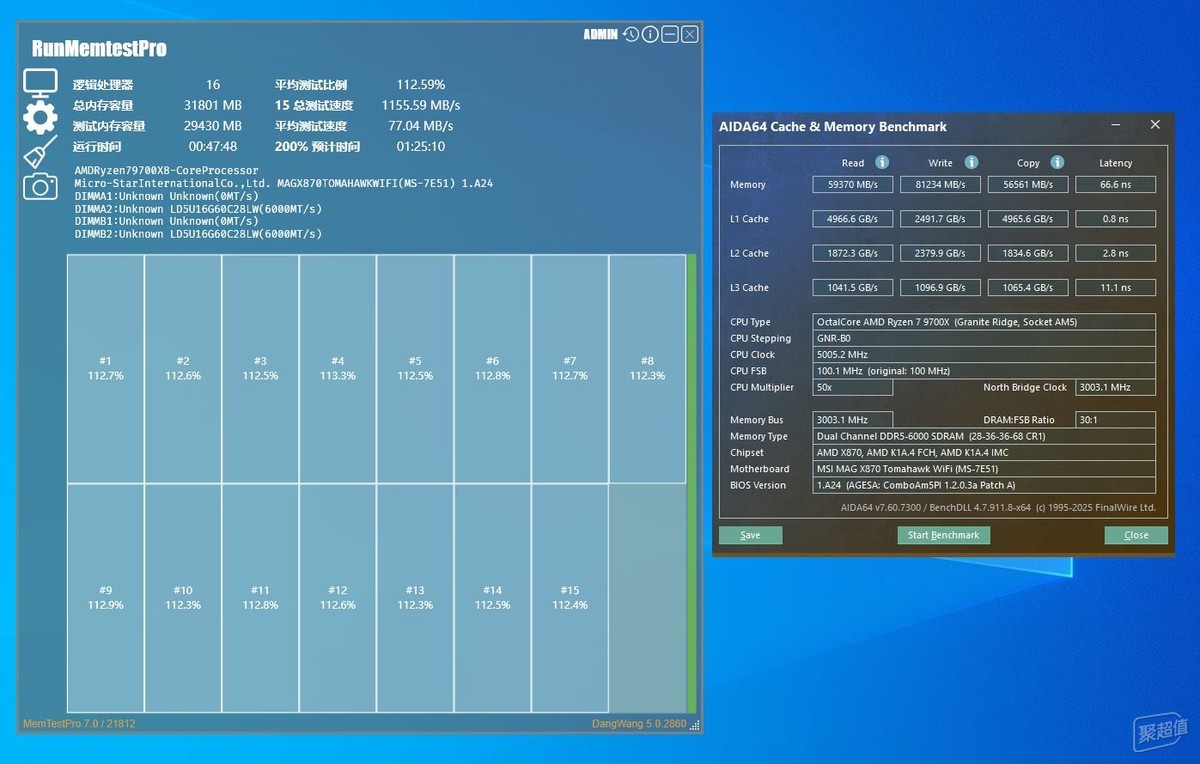This screenshot has width=1200, height=764.
Task: Click the MemTestPro 7.0 / 21812 status text
Action: (79, 723)
